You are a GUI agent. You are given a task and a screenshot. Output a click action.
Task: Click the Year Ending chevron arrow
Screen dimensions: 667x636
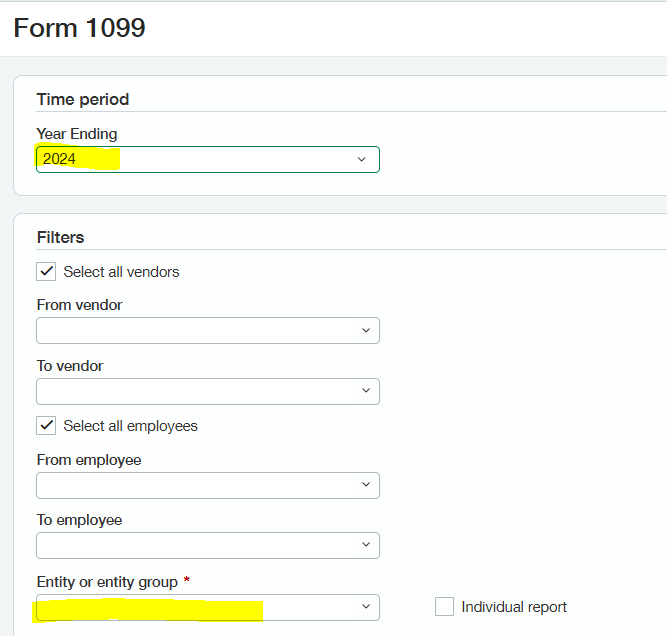click(361, 160)
